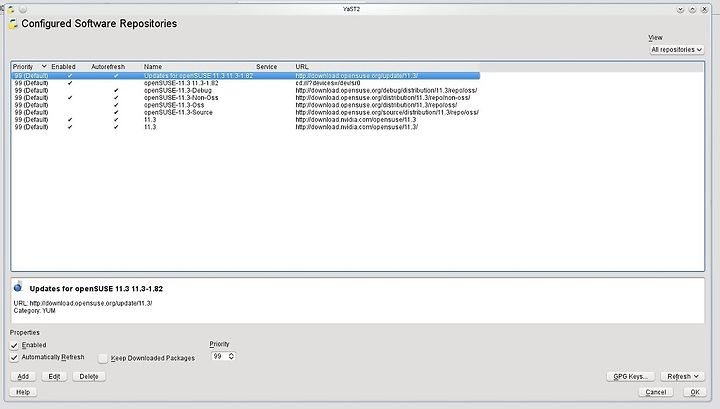Click the download.nvidia.com URL ending without slash

[355, 120]
